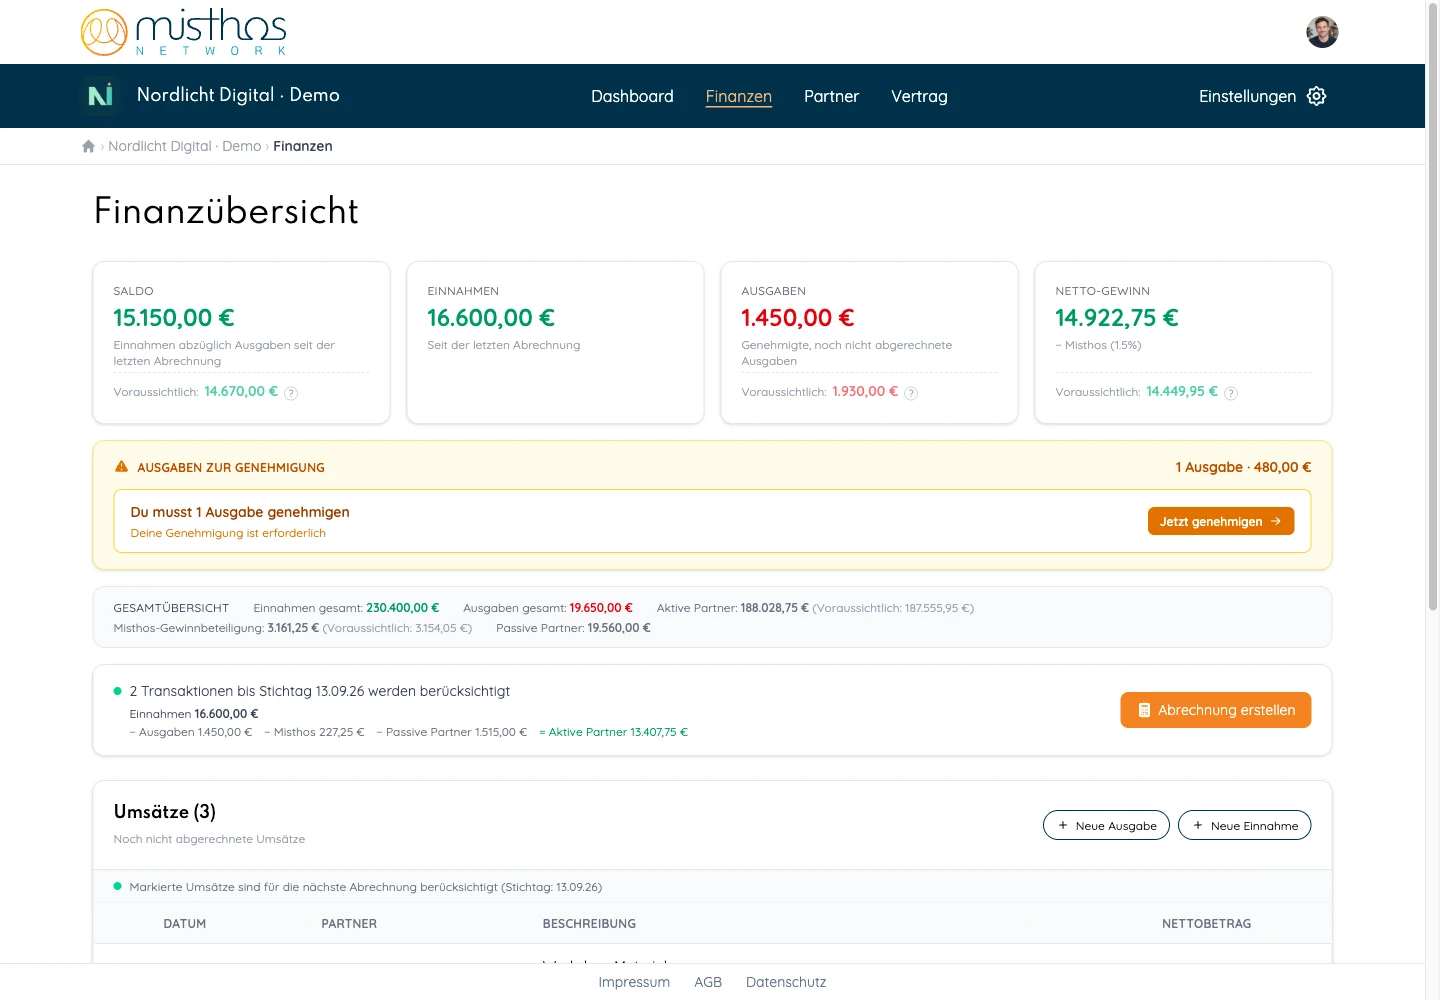Click the PARTNER column header
Screen dimensions: 1440x1000
click(x=349, y=924)
